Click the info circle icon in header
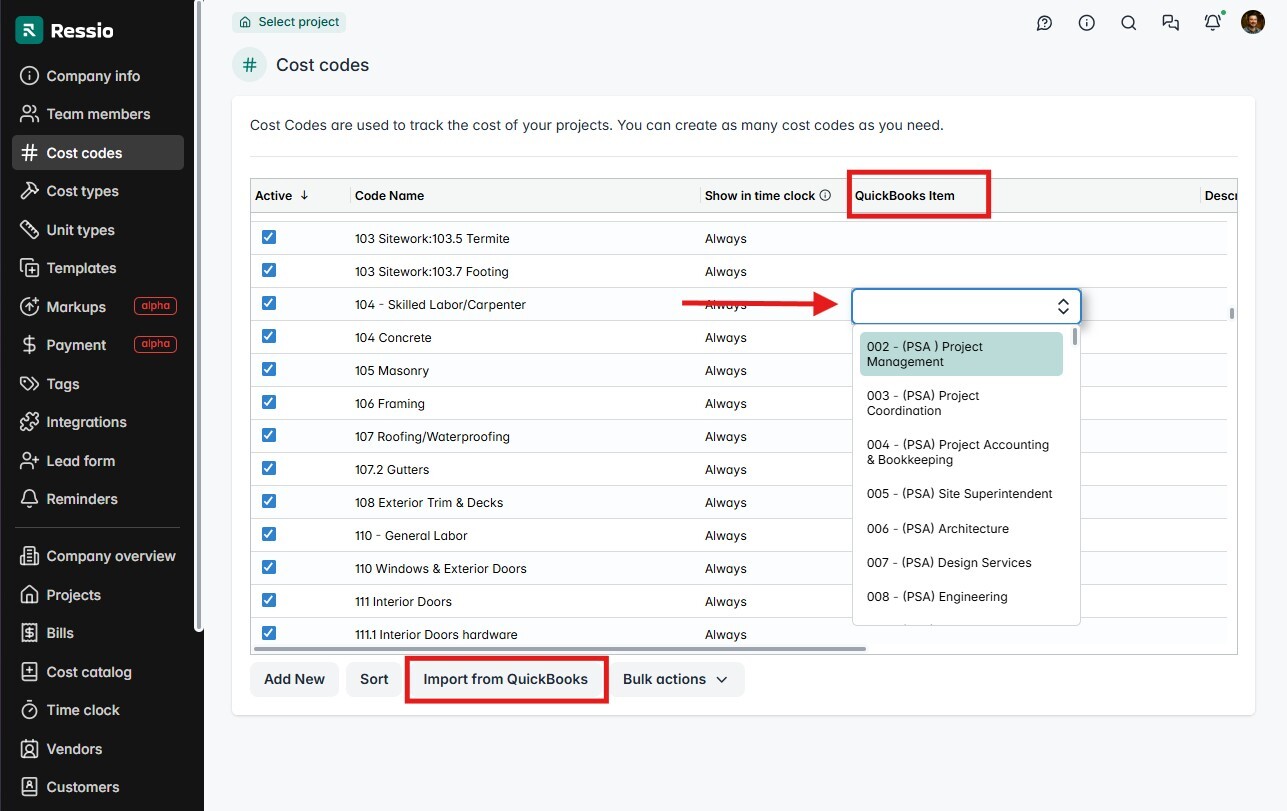 tap(1087, 23)
